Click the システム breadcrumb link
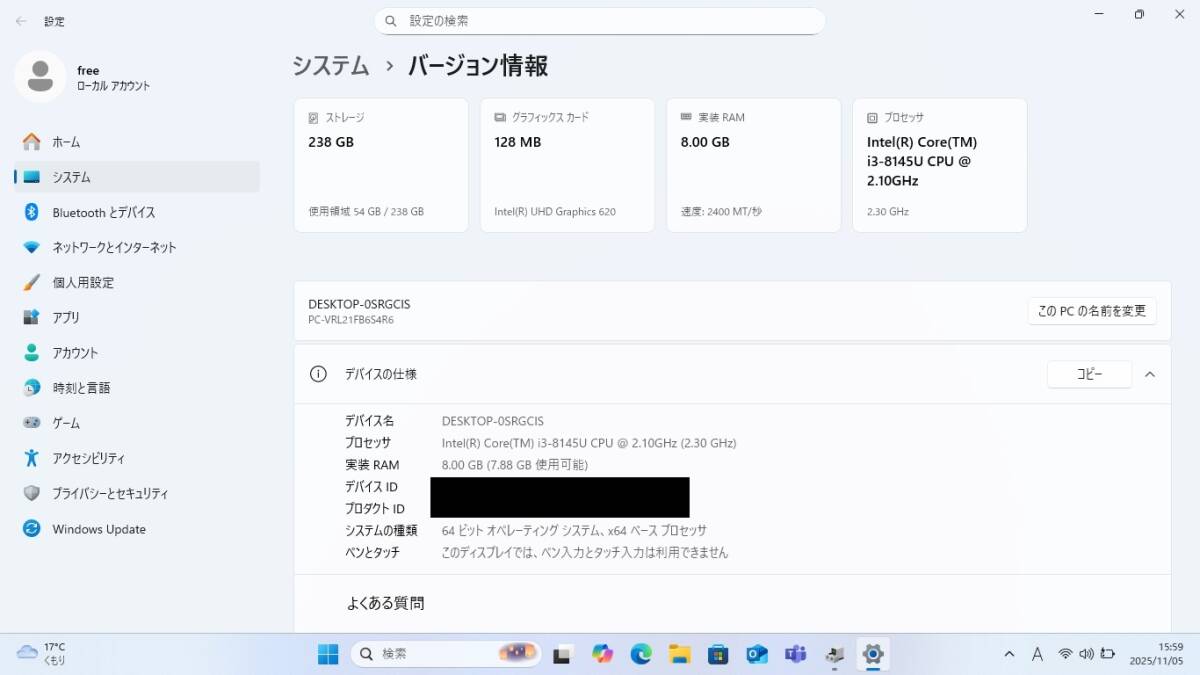The width and height of the screenshot is (1200, 675). tap(331, 66)
